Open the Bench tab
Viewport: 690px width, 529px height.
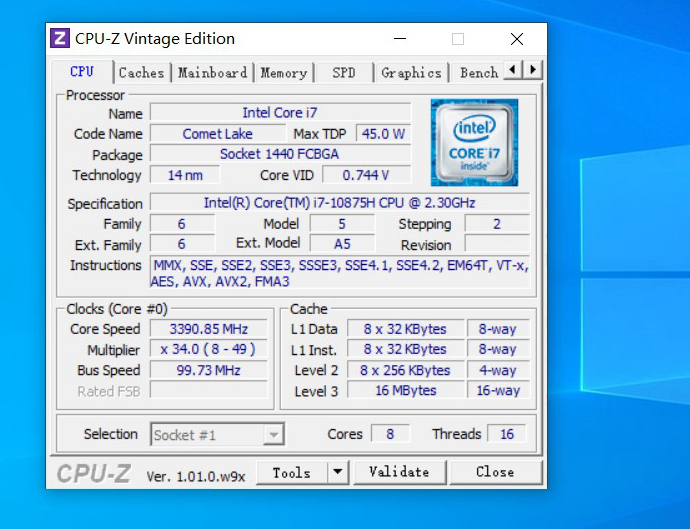(478, 73)
